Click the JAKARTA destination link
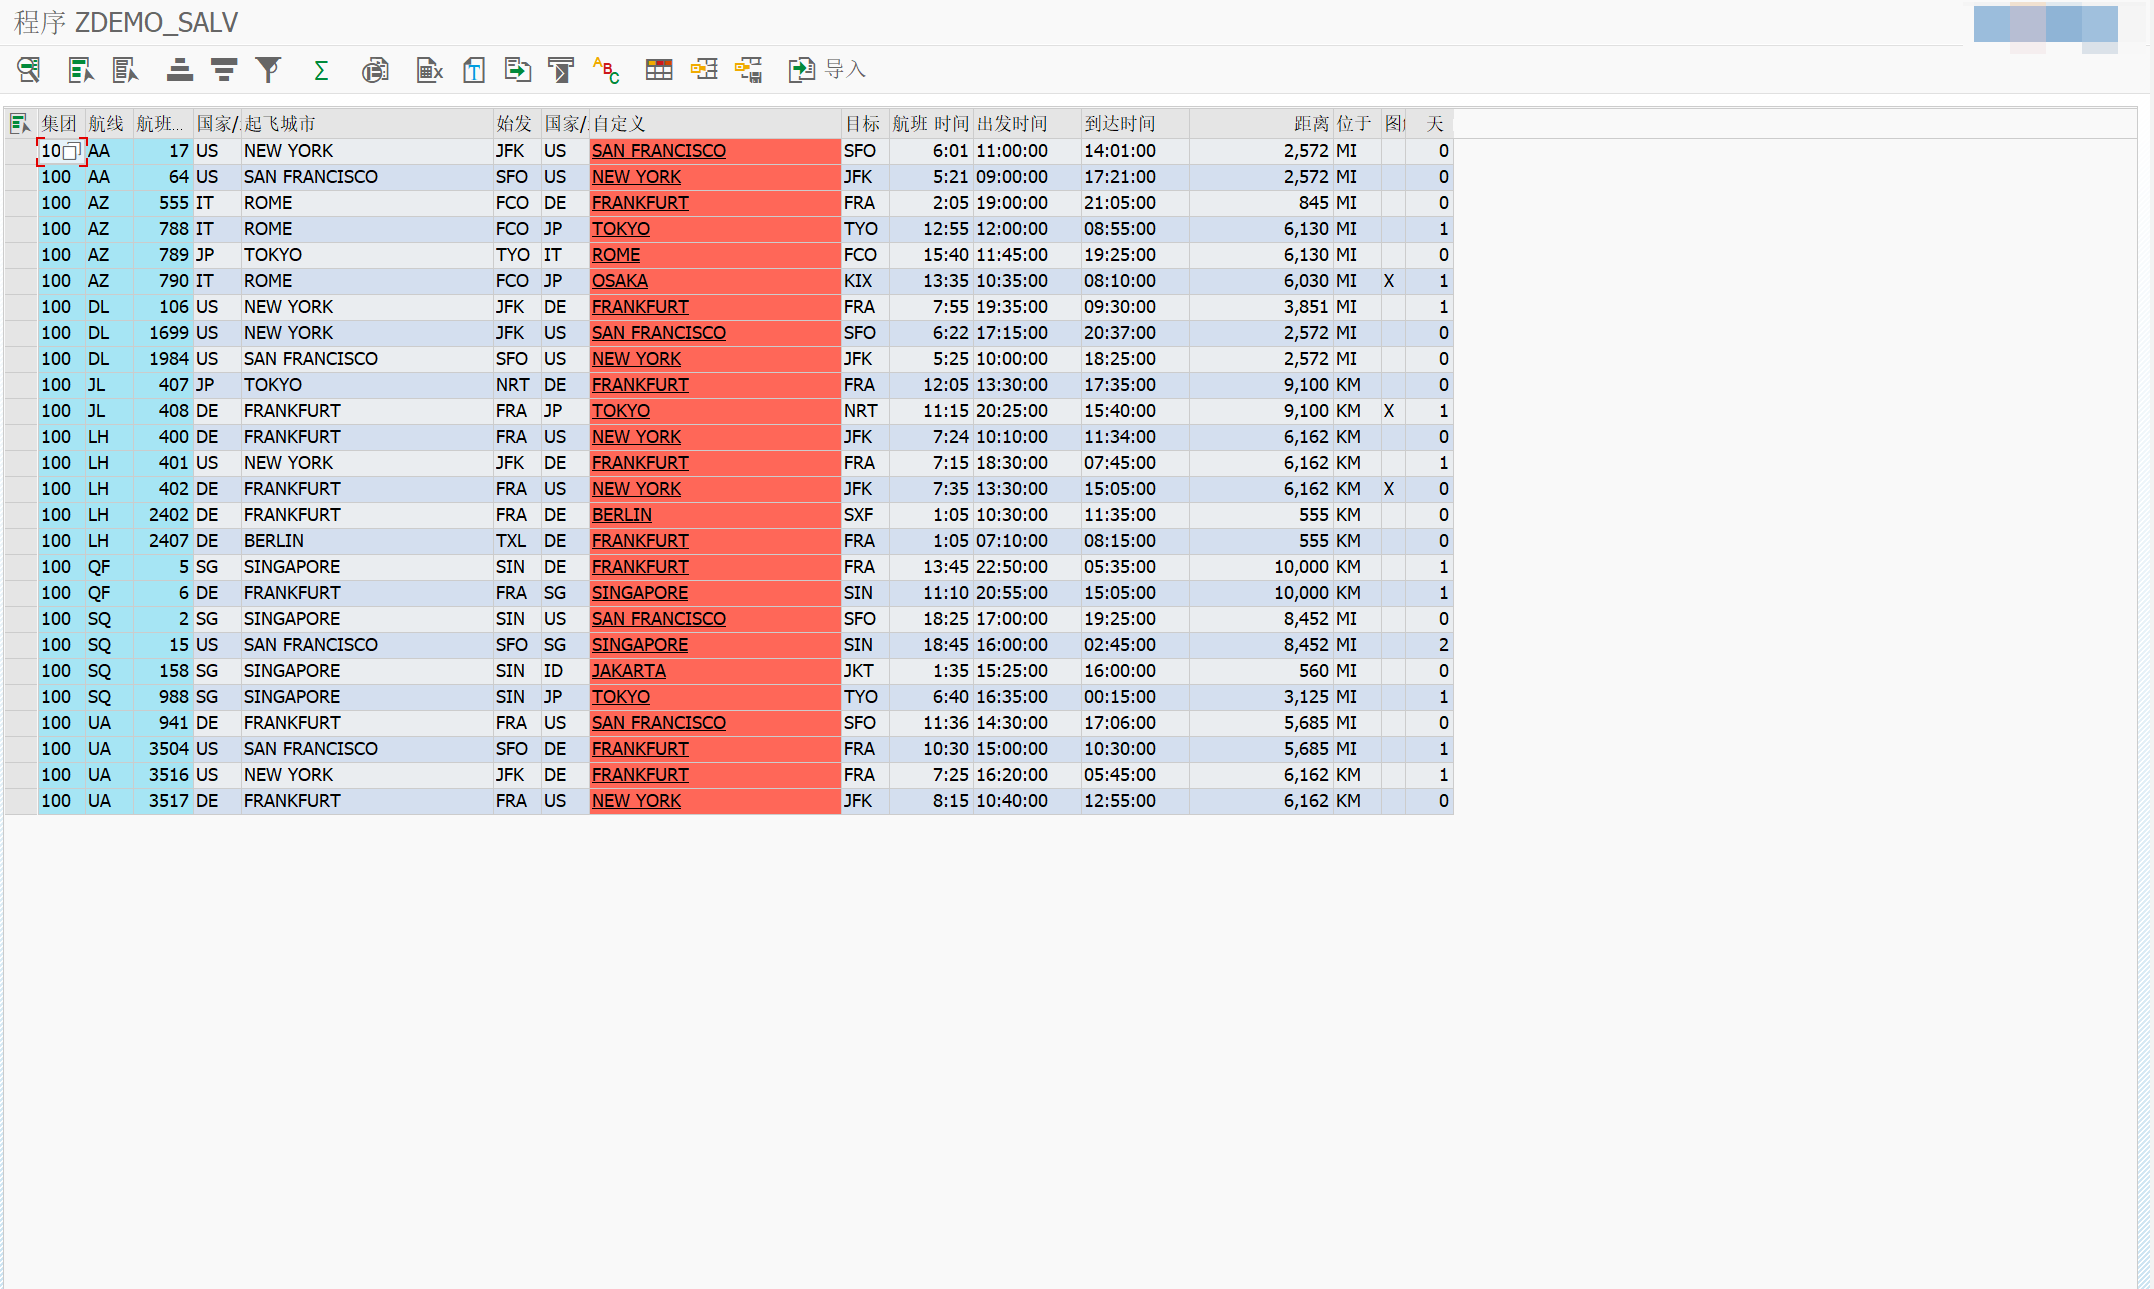The height and width of the screenshot is (1289, 2154). click(x=628, y=671)
